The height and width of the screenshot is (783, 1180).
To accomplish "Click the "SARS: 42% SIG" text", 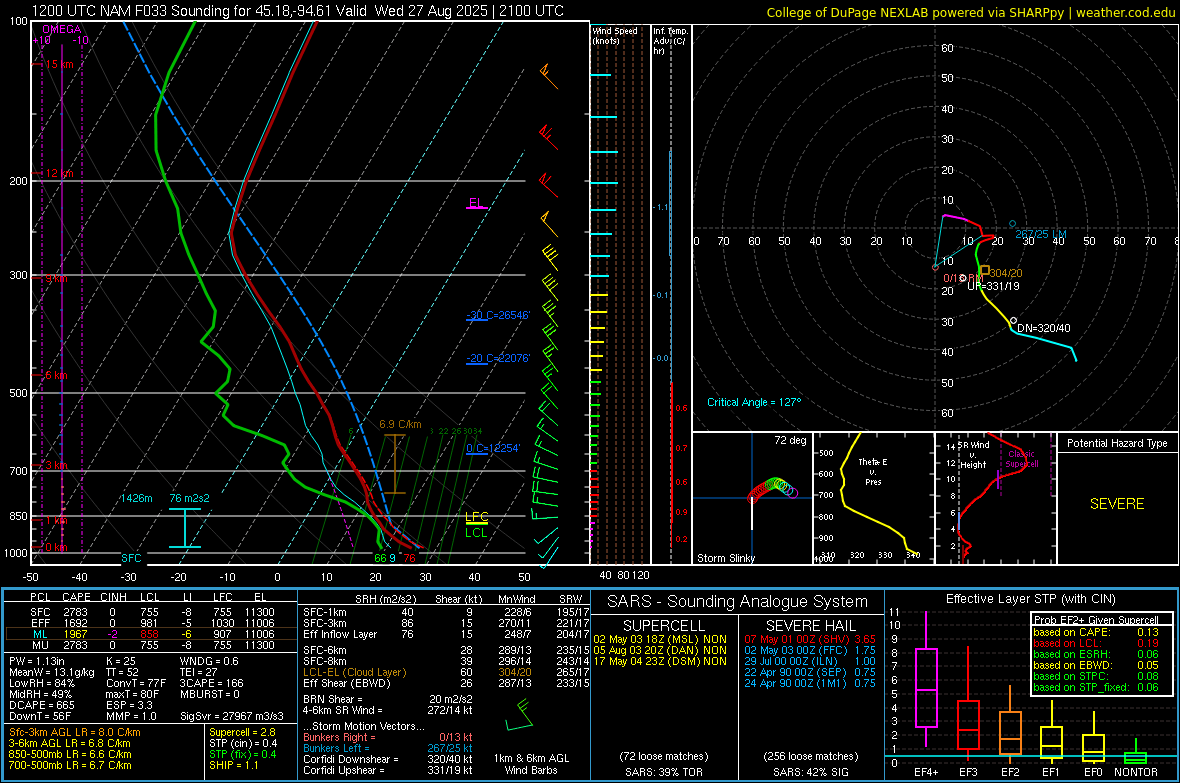I will tap(810, 772).
